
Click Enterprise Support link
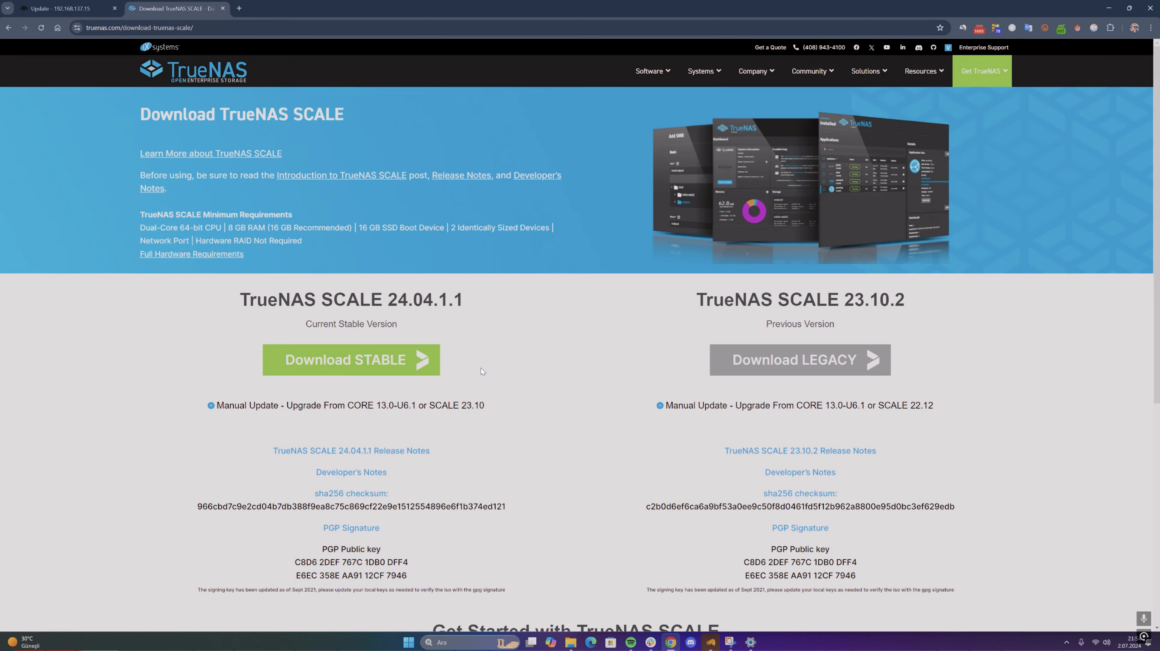click(x=984, y=47)
